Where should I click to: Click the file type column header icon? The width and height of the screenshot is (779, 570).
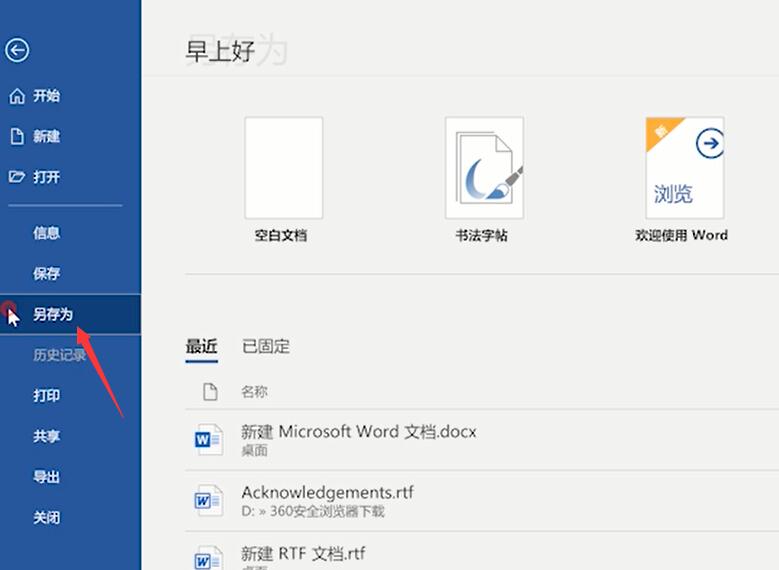point(210,392)
